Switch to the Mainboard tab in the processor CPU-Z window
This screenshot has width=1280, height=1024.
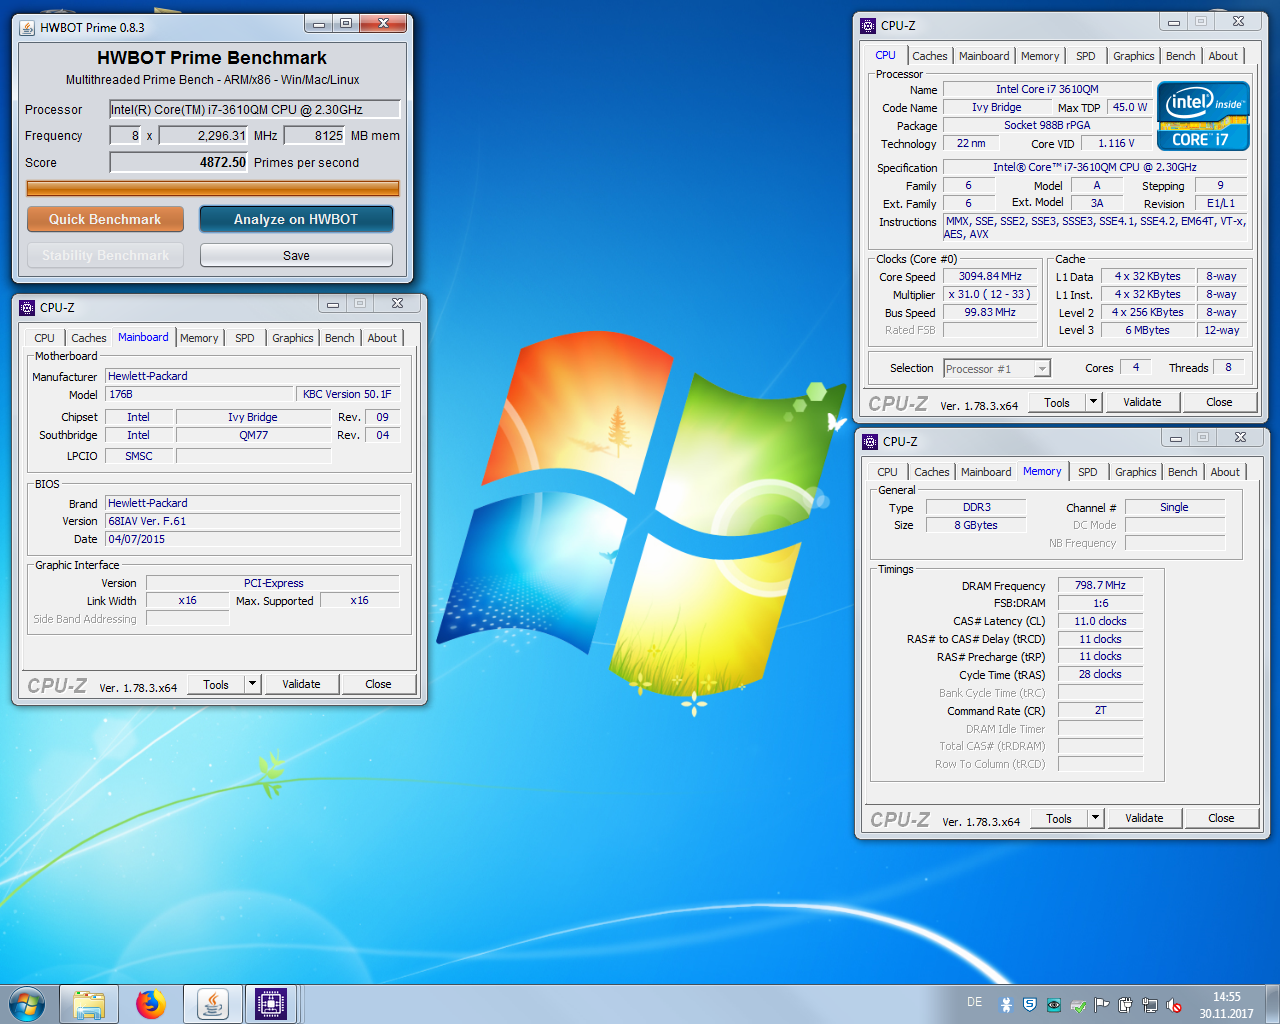pos(984,56)
